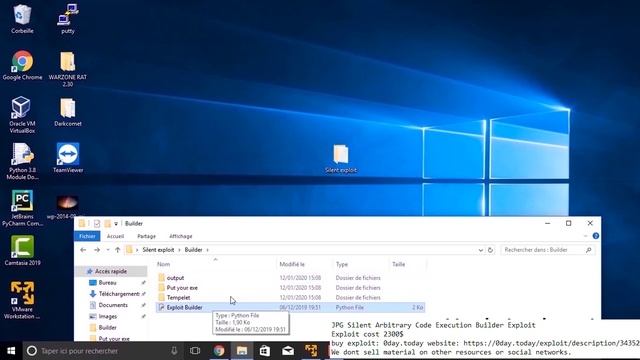Open VMware Workstation from the taskbar

(x=311, y=351)
